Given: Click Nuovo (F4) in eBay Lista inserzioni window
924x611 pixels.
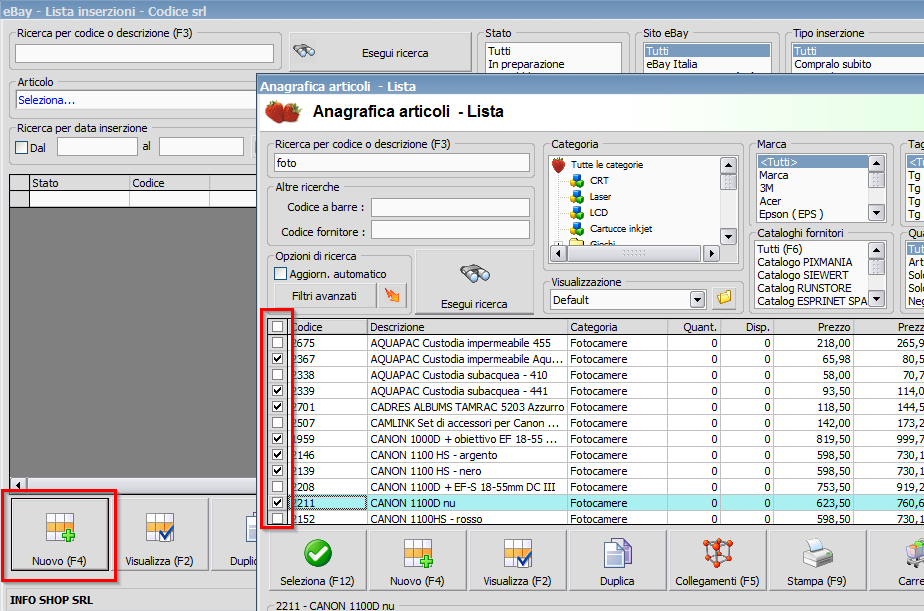Looking at the screenshot, I should [60, 534].
